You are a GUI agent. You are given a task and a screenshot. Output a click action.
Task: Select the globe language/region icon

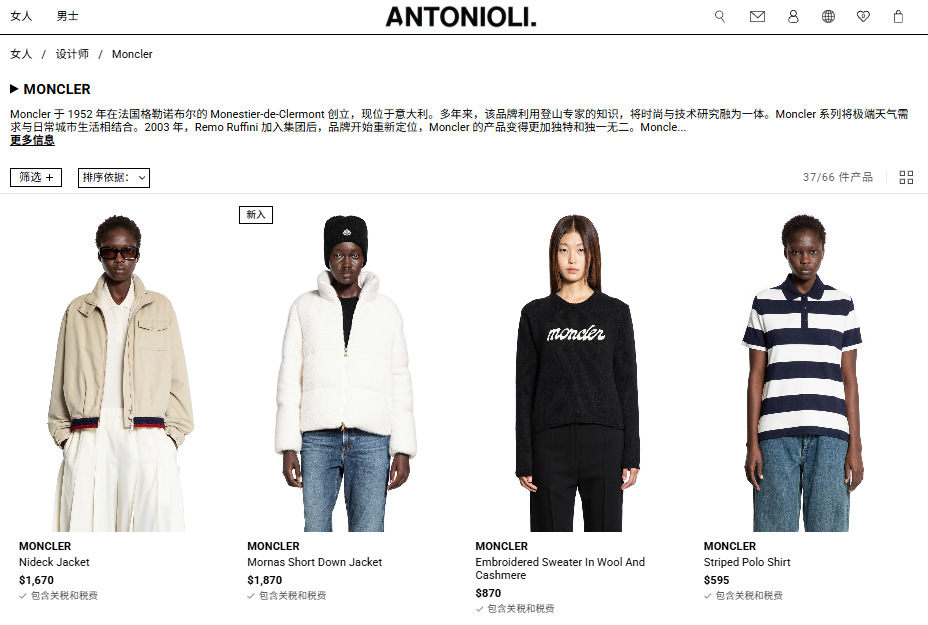pyautogui.click(x=828, y=17)
